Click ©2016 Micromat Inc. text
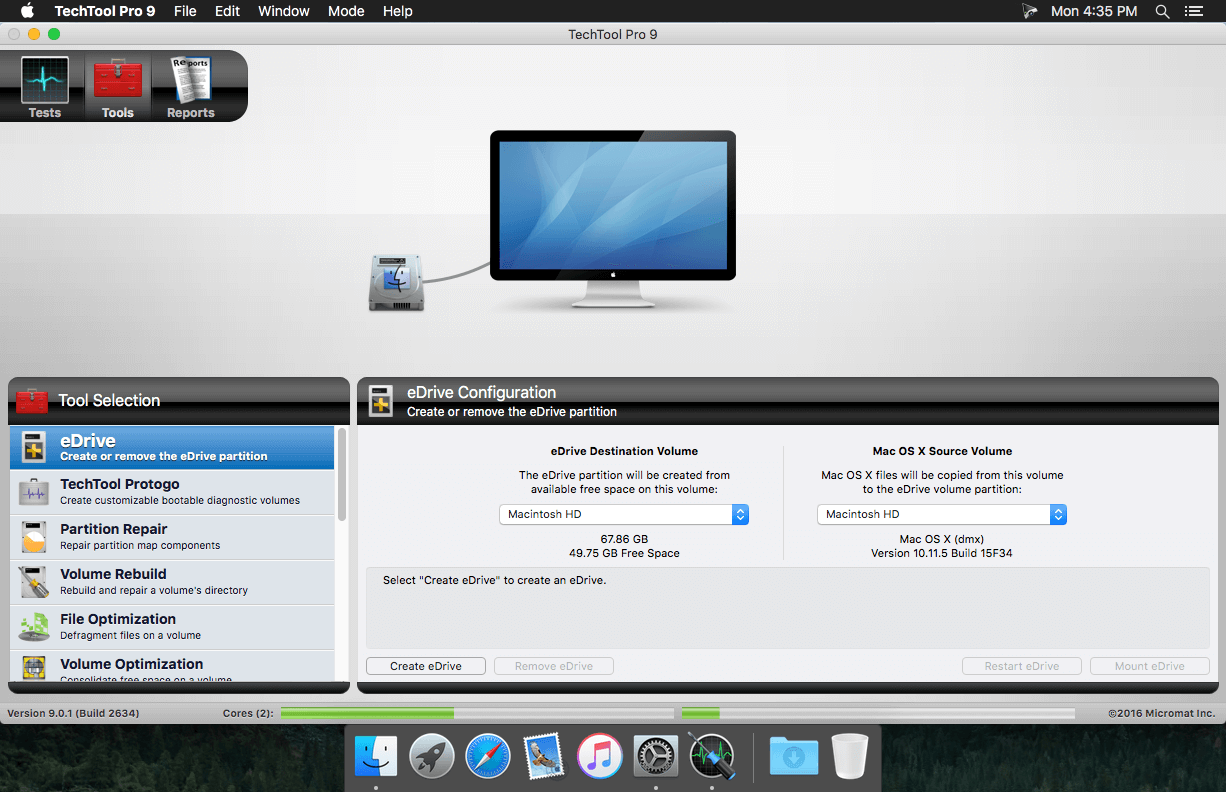1226x792 pixels. [1162, 713]
